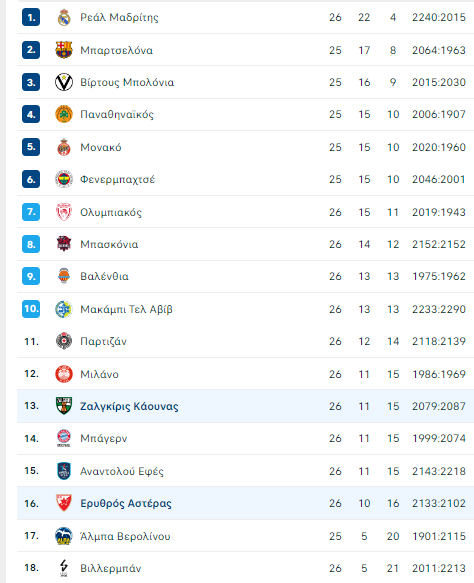Open the Μπασκόνια team link
This screenshot has height=583, width=474.
109,244
